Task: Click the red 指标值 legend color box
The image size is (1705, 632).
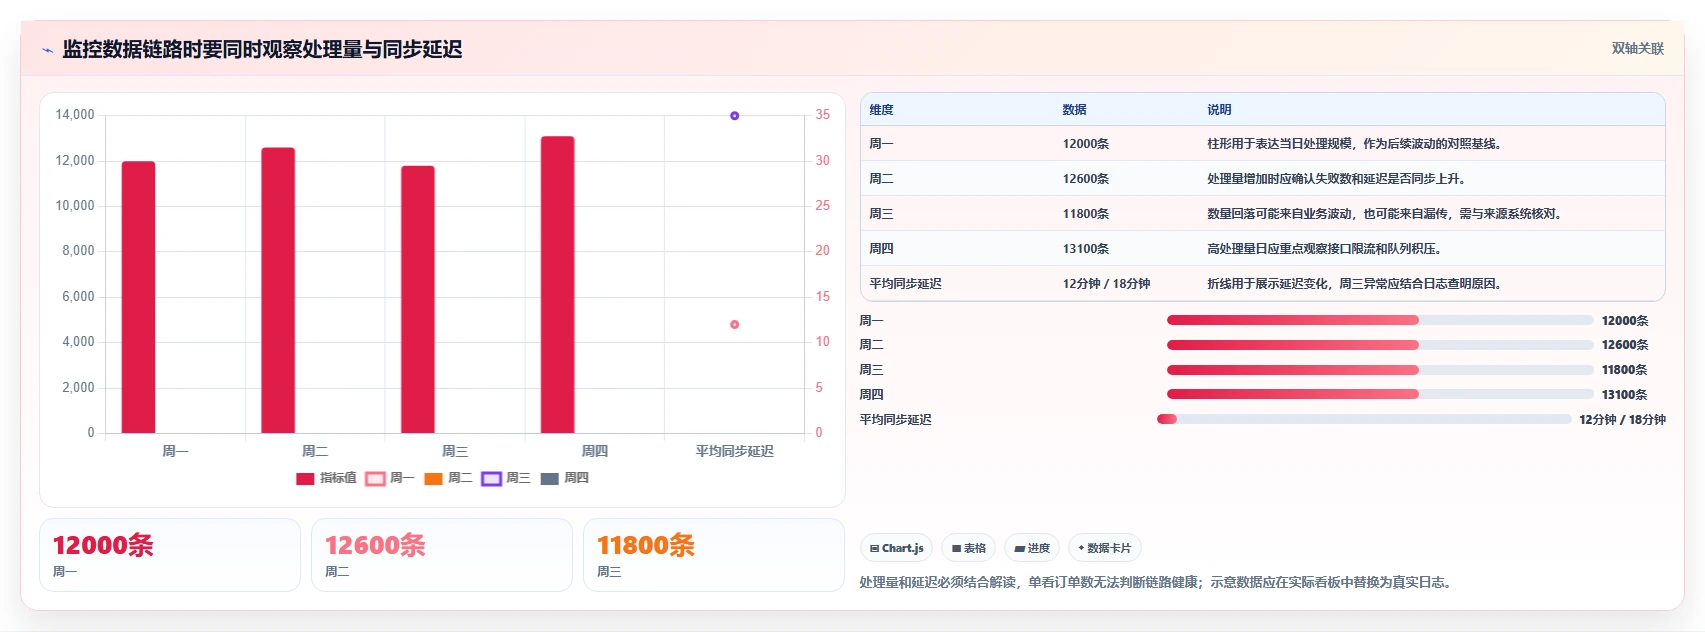Action: click(305, 478)
